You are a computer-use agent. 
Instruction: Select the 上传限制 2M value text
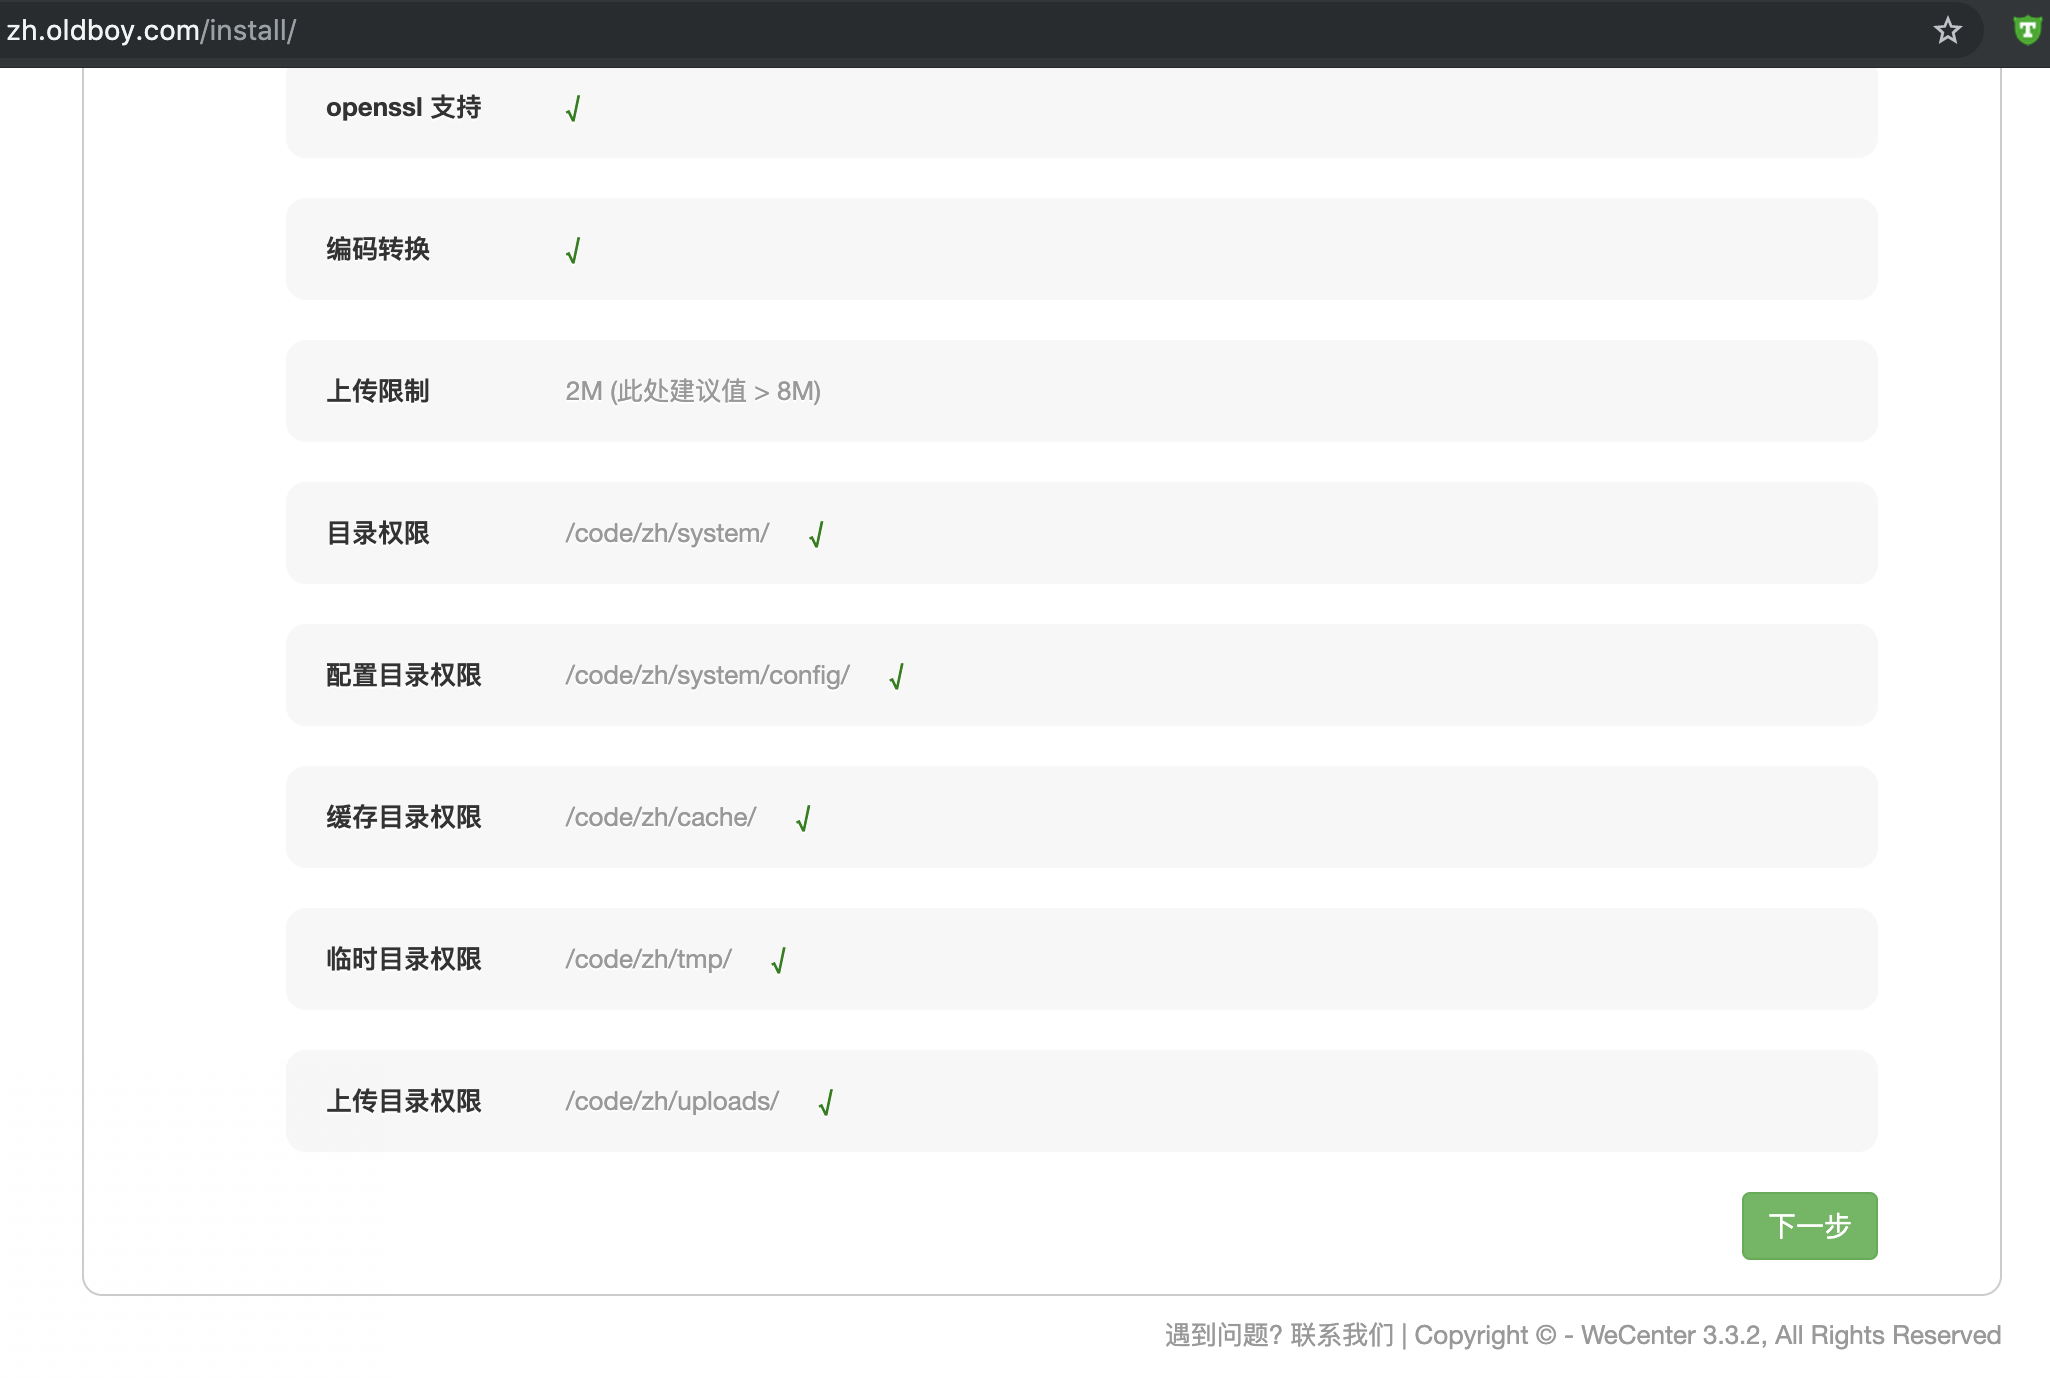692,391
